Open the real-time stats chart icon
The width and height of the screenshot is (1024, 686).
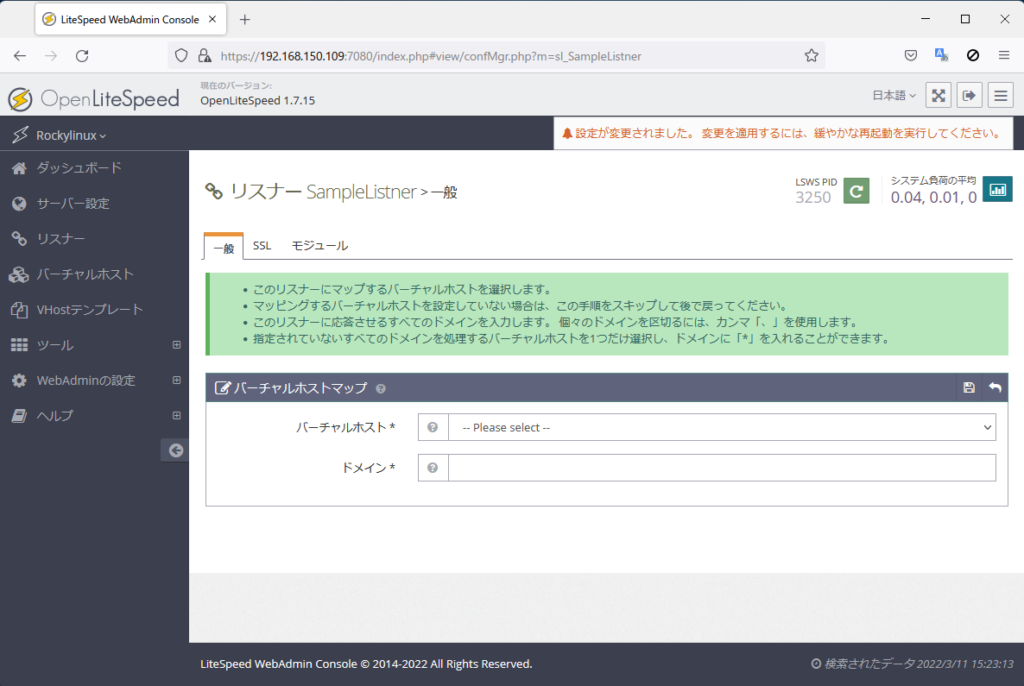[997, 189]
